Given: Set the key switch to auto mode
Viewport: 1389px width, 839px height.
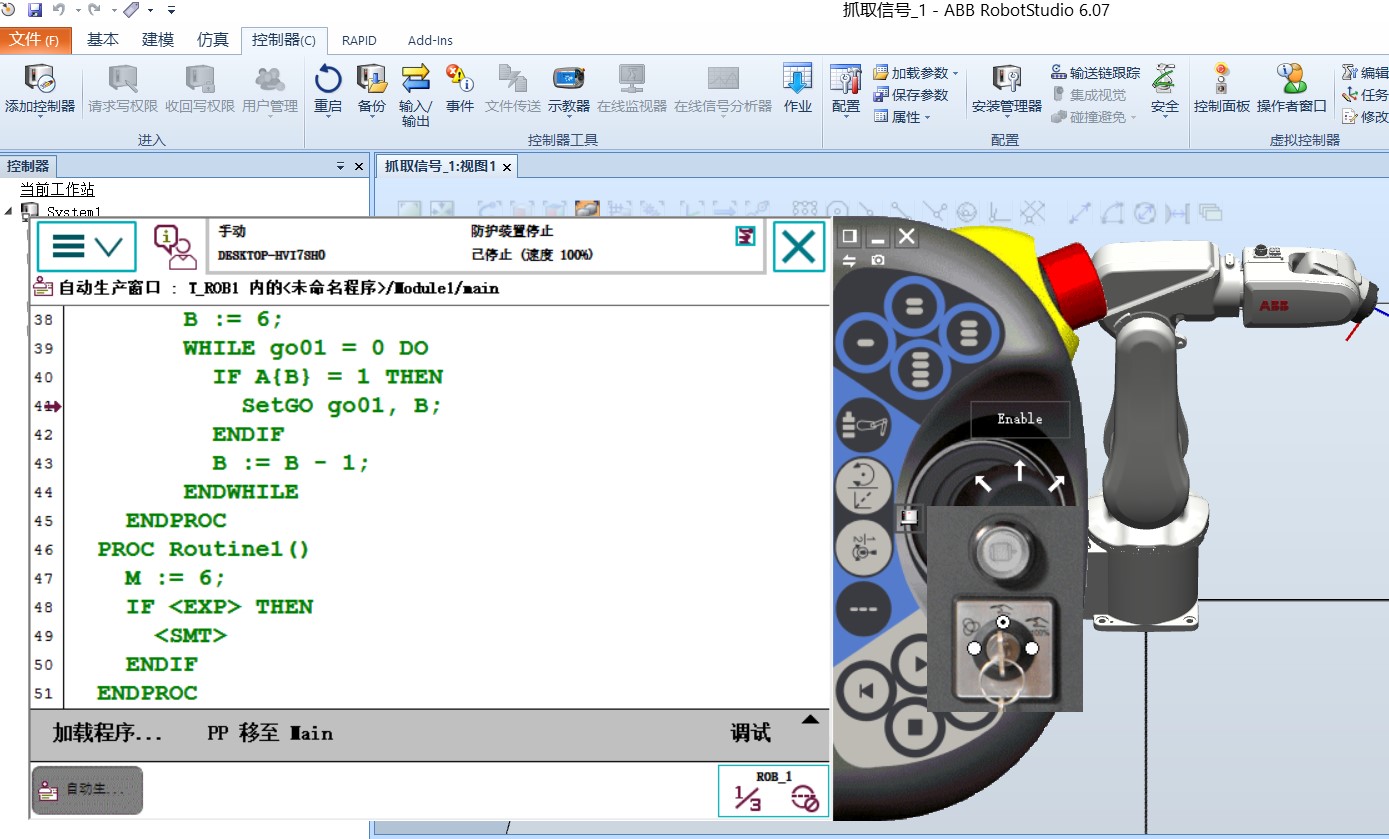Looking at the screenshot, I should [974, 649].
